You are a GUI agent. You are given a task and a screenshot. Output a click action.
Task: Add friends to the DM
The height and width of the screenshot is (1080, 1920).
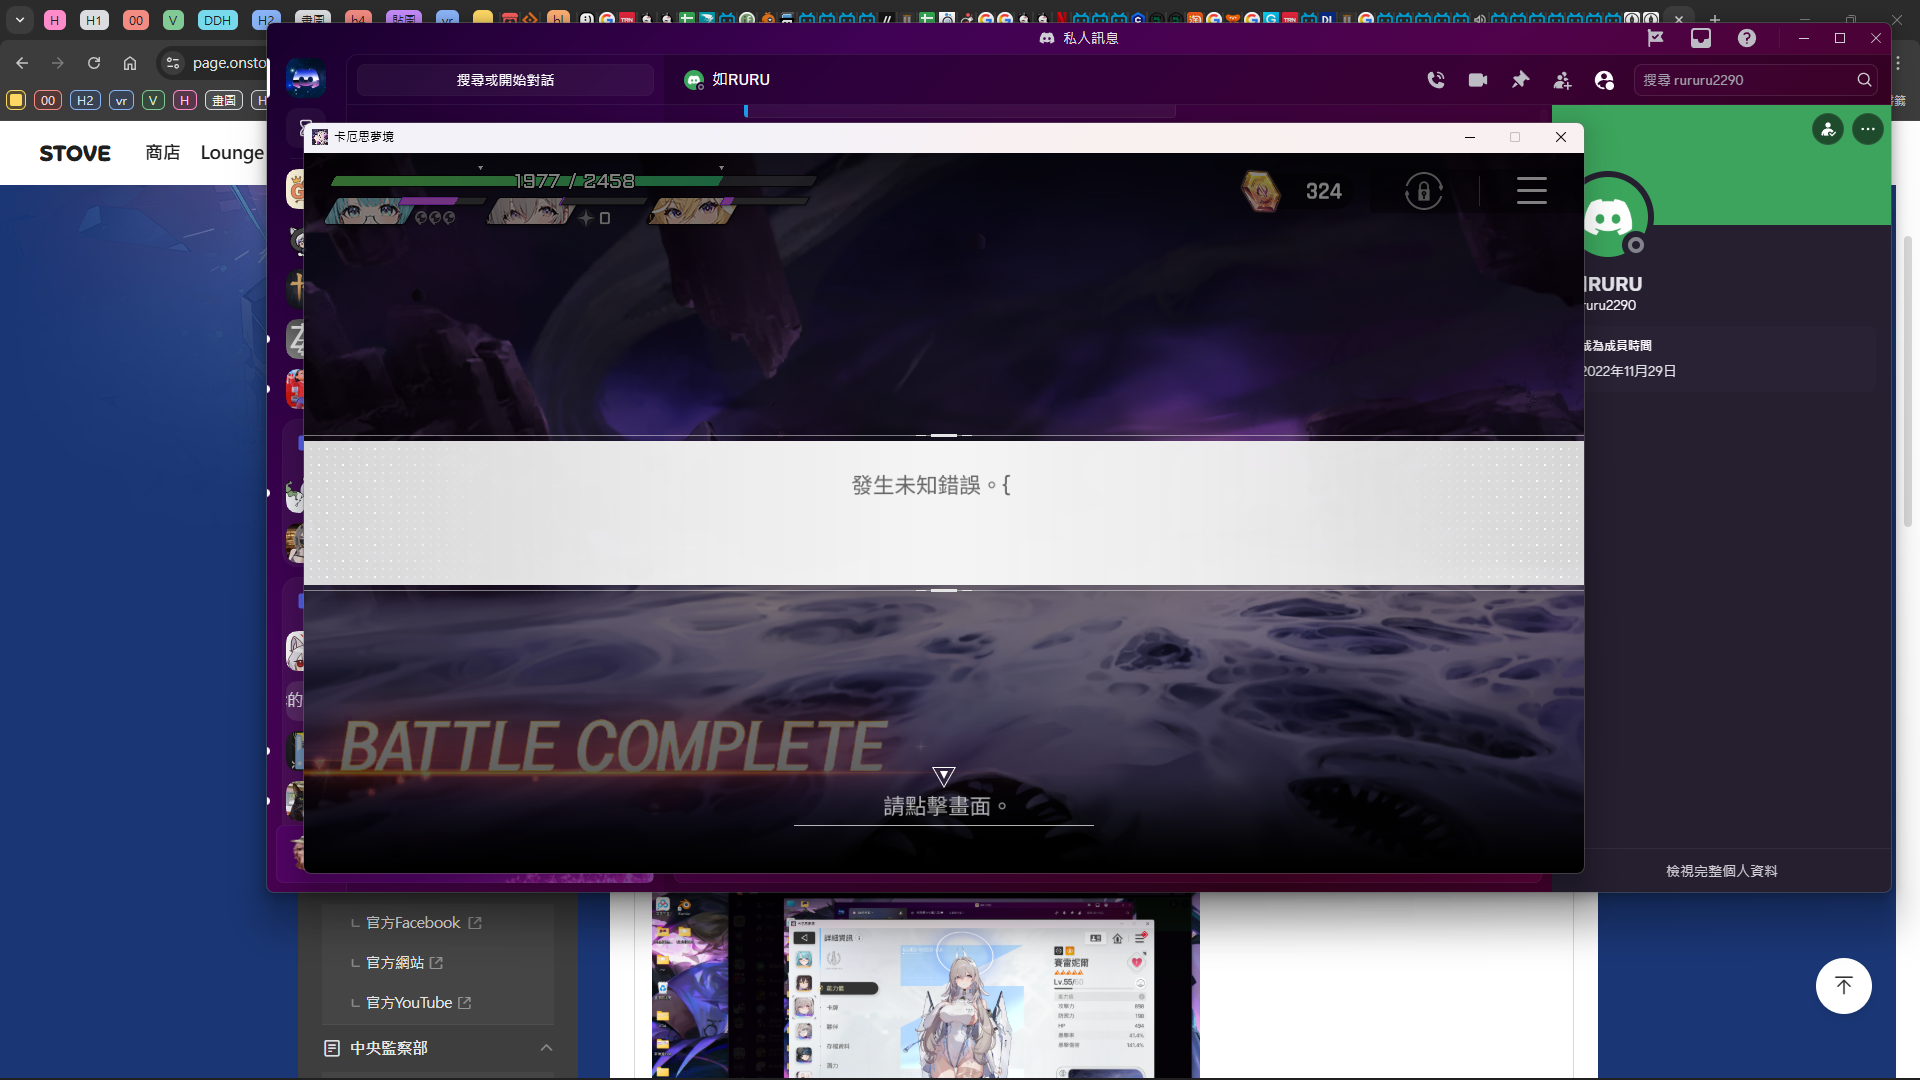pyautogui.click(x=1562, y=80)
